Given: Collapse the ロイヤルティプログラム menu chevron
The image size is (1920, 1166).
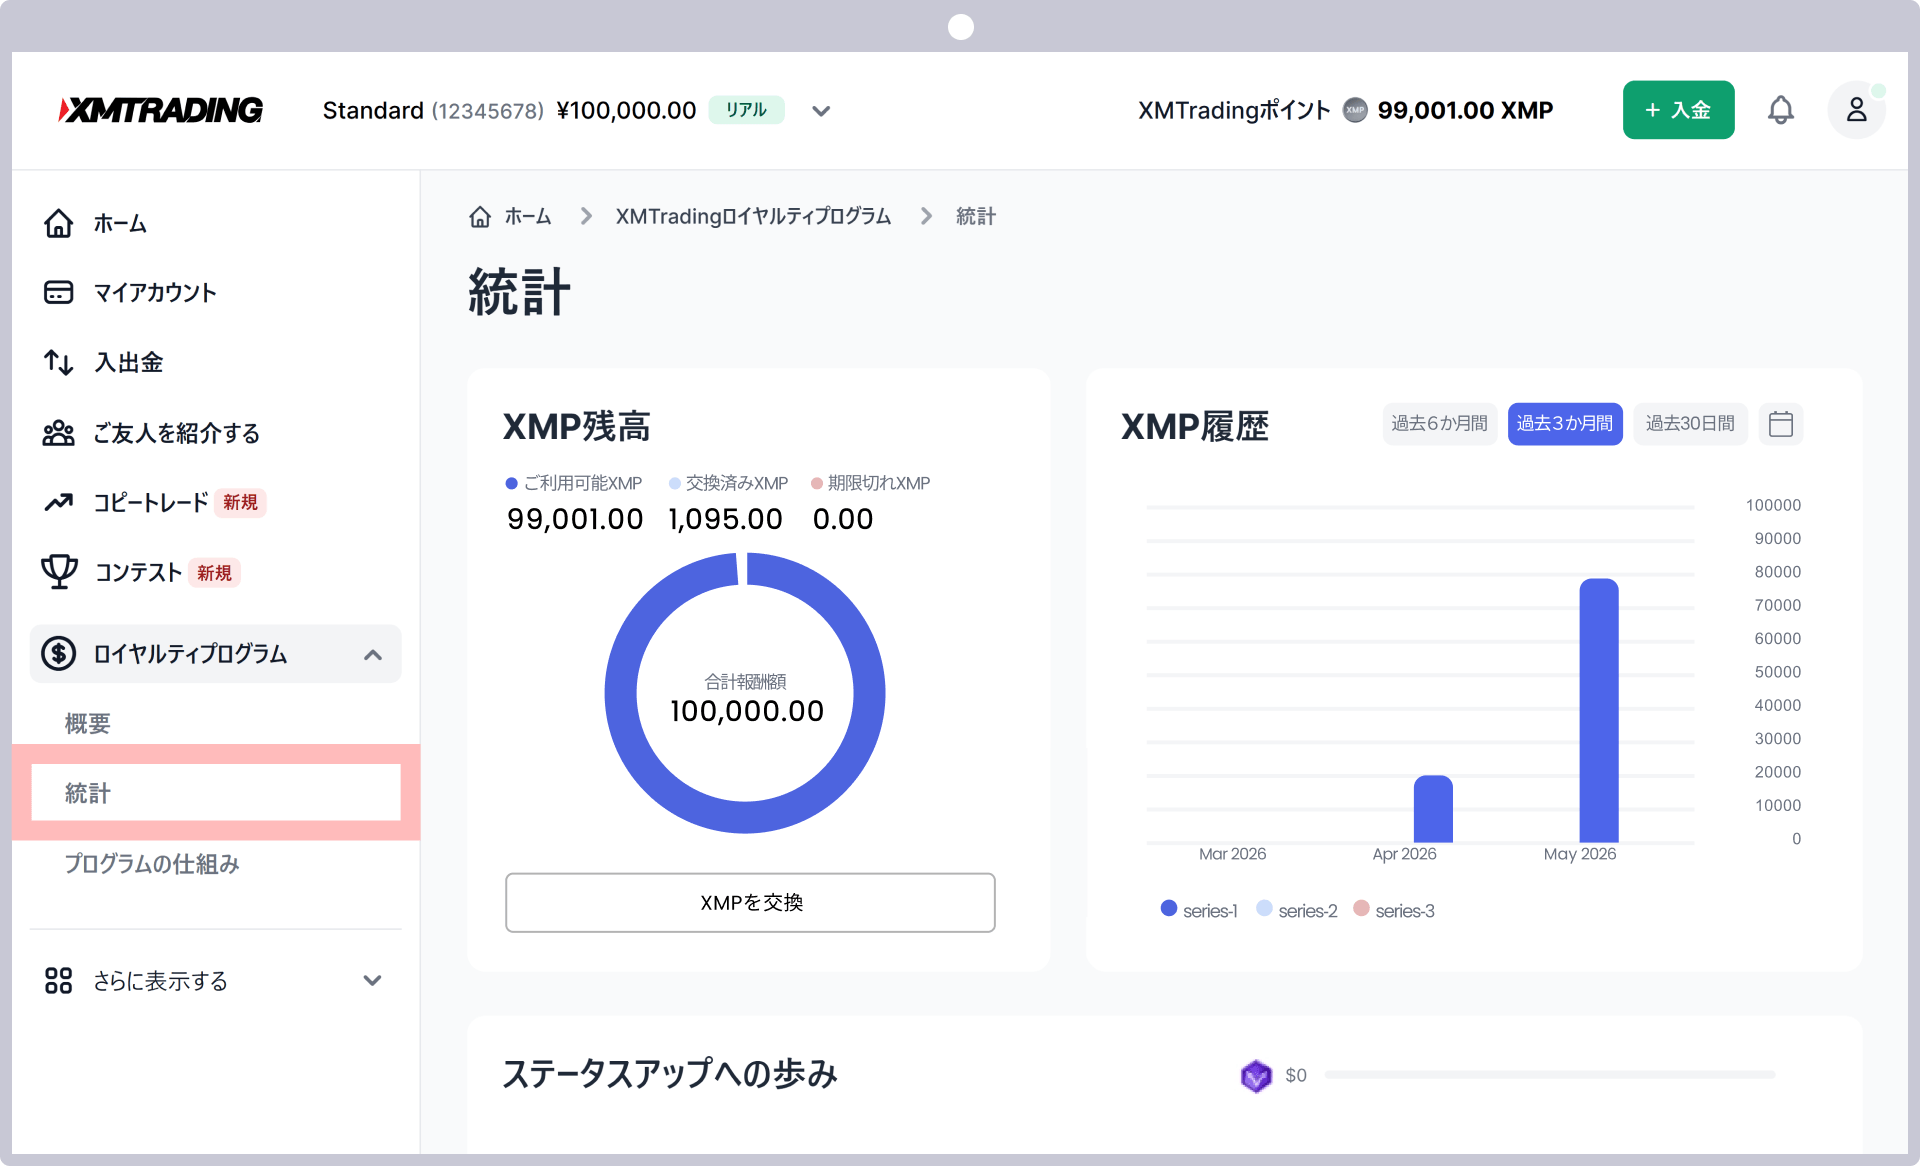Looking at the screenshot, I should [x=373, y=655].
